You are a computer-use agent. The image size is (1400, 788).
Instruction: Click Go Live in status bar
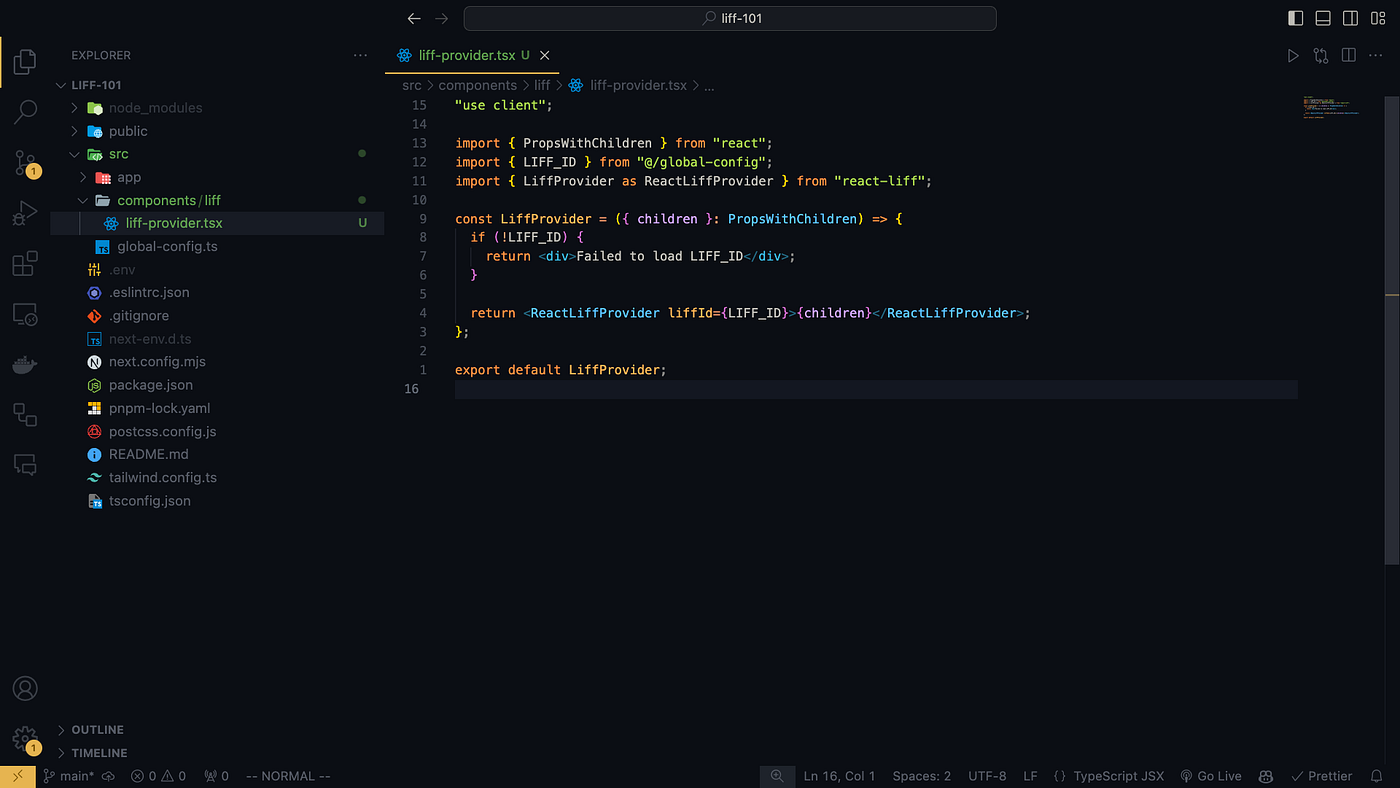coord(1211,776)
